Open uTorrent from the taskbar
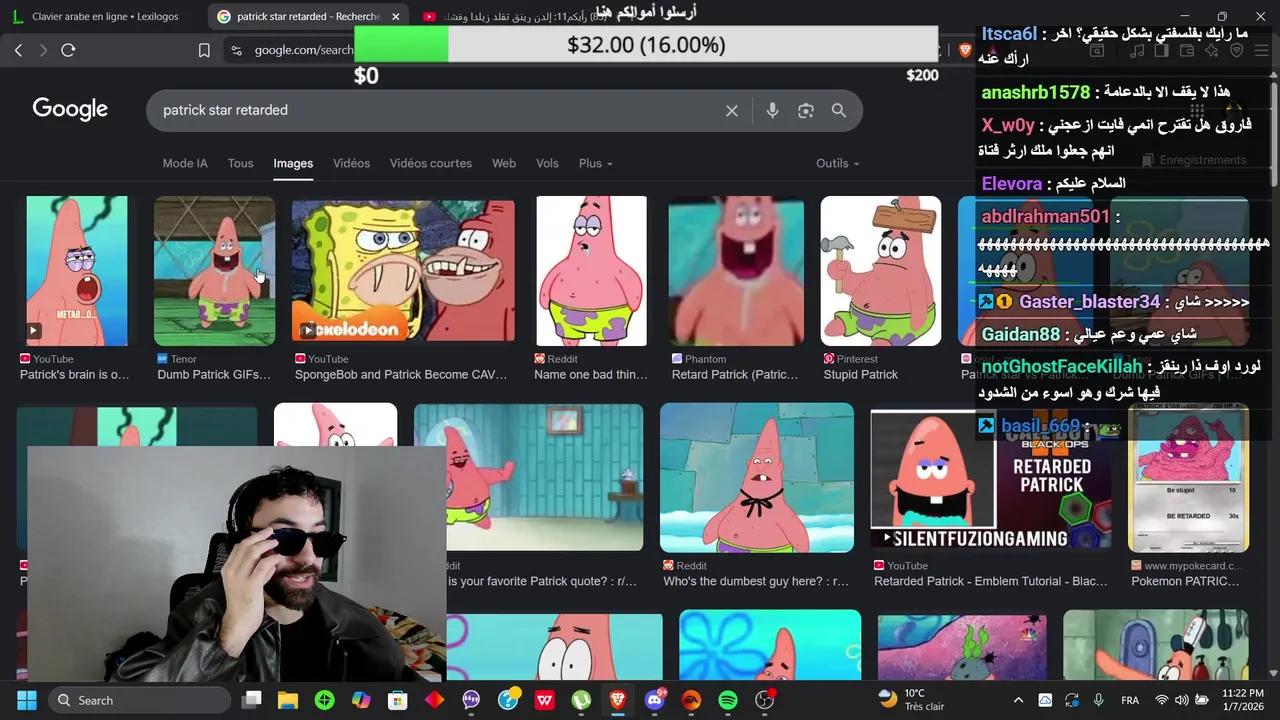1280x720 pixels. [581, 700]
